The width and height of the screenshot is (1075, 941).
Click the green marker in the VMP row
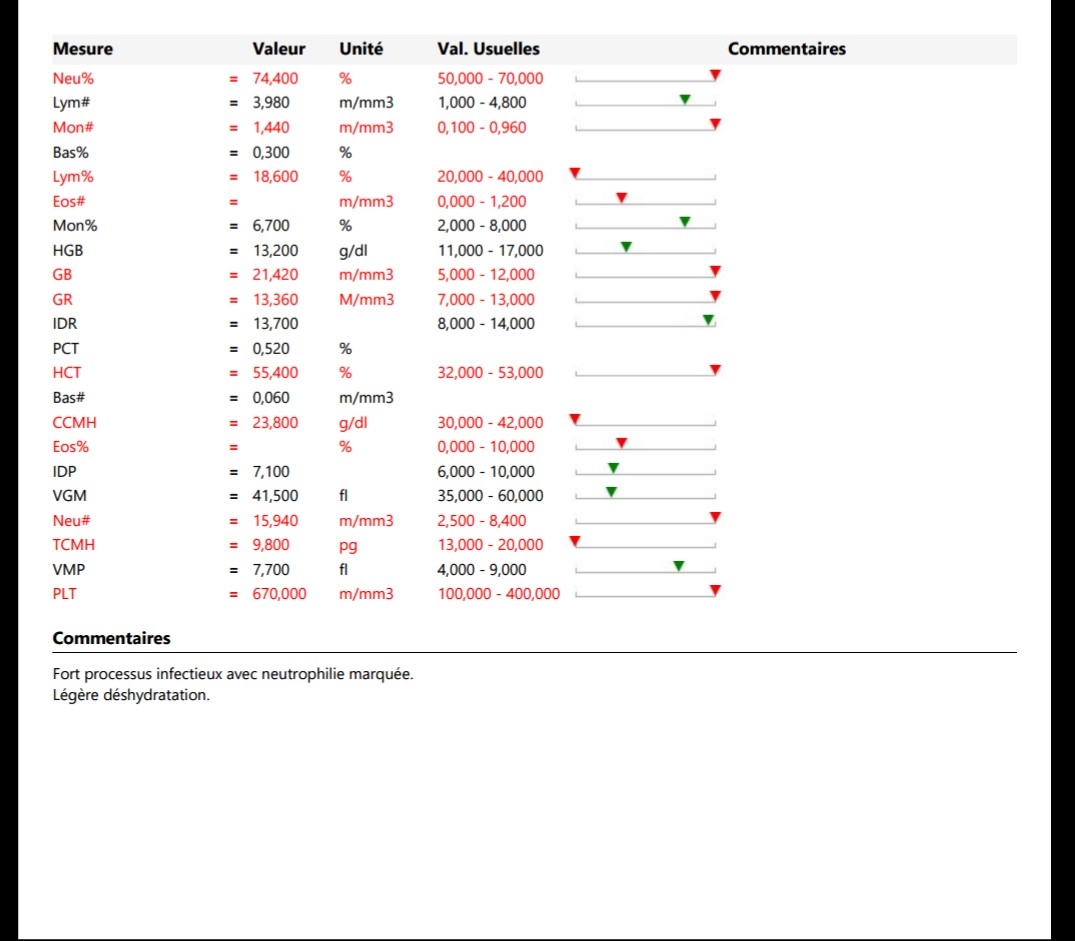coord(679,566)
